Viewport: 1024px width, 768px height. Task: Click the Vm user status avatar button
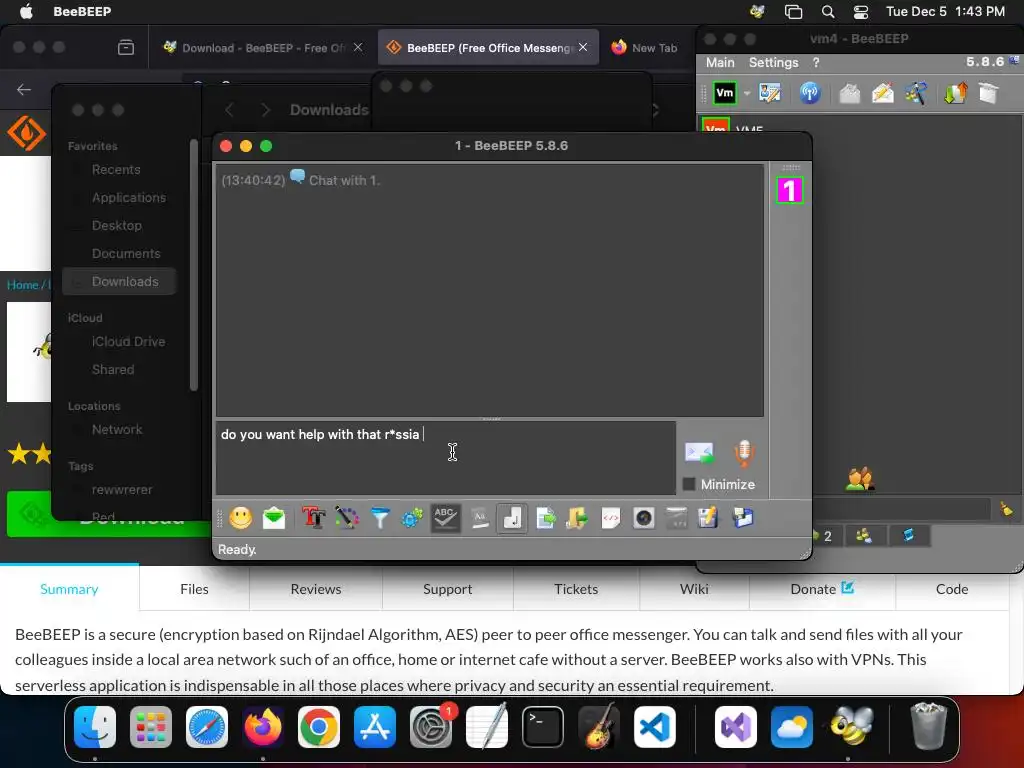point(724,93)
